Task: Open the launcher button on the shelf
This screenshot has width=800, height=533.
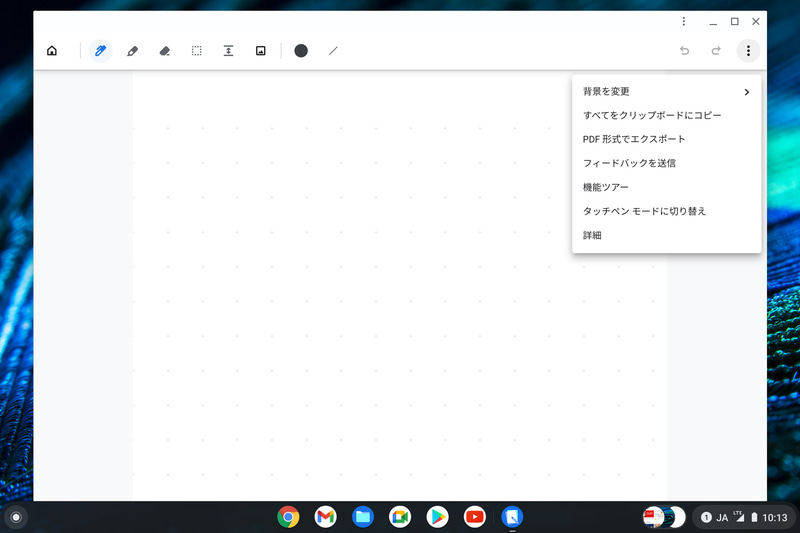Action: click(x=16, y=517)
